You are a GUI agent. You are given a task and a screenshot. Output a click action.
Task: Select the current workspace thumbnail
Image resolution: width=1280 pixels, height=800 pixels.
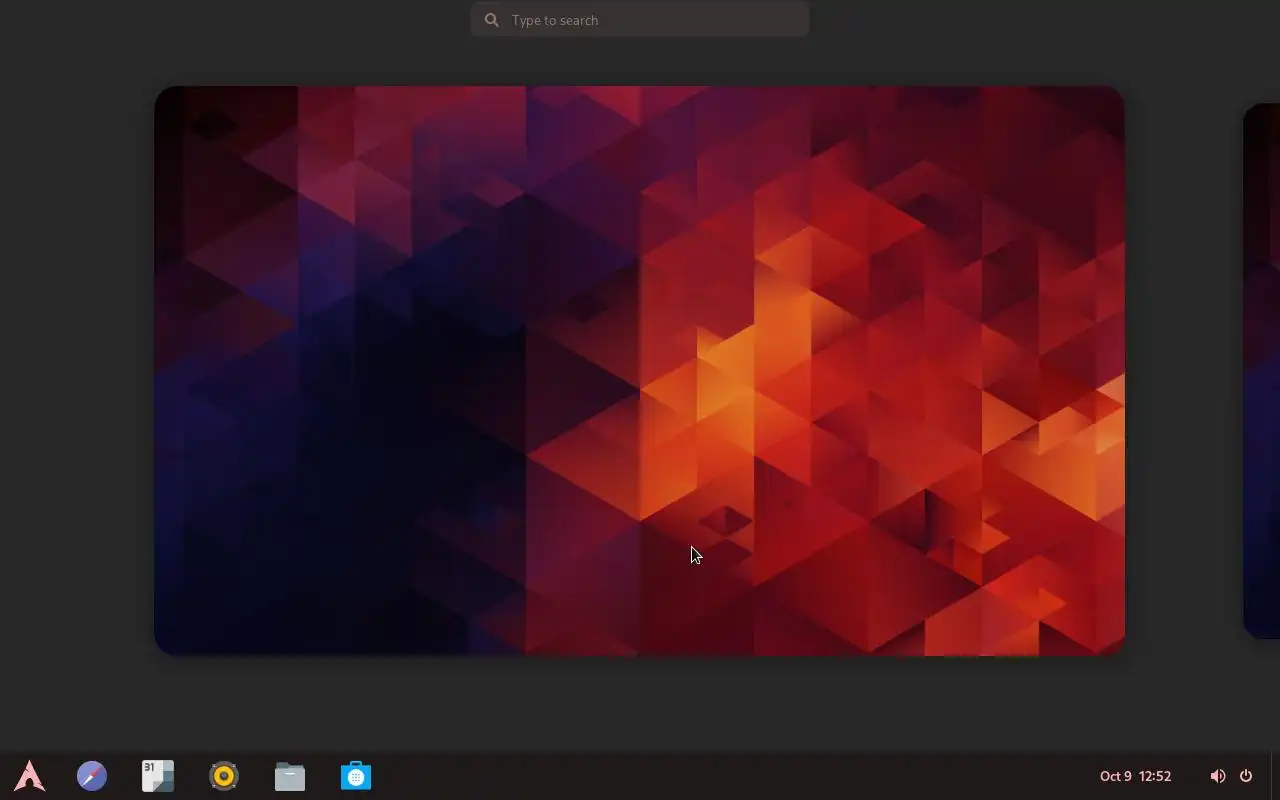(639, 371)
